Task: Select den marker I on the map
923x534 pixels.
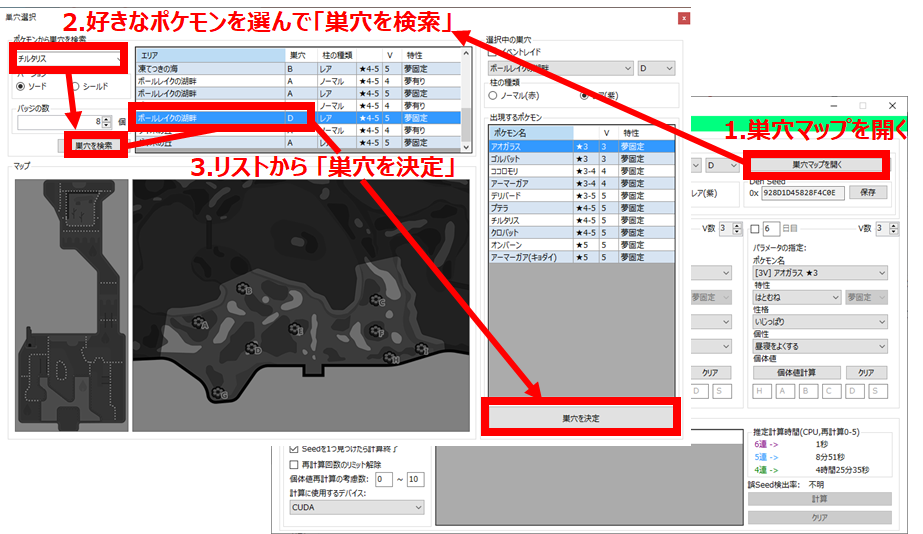Action: 422,349
